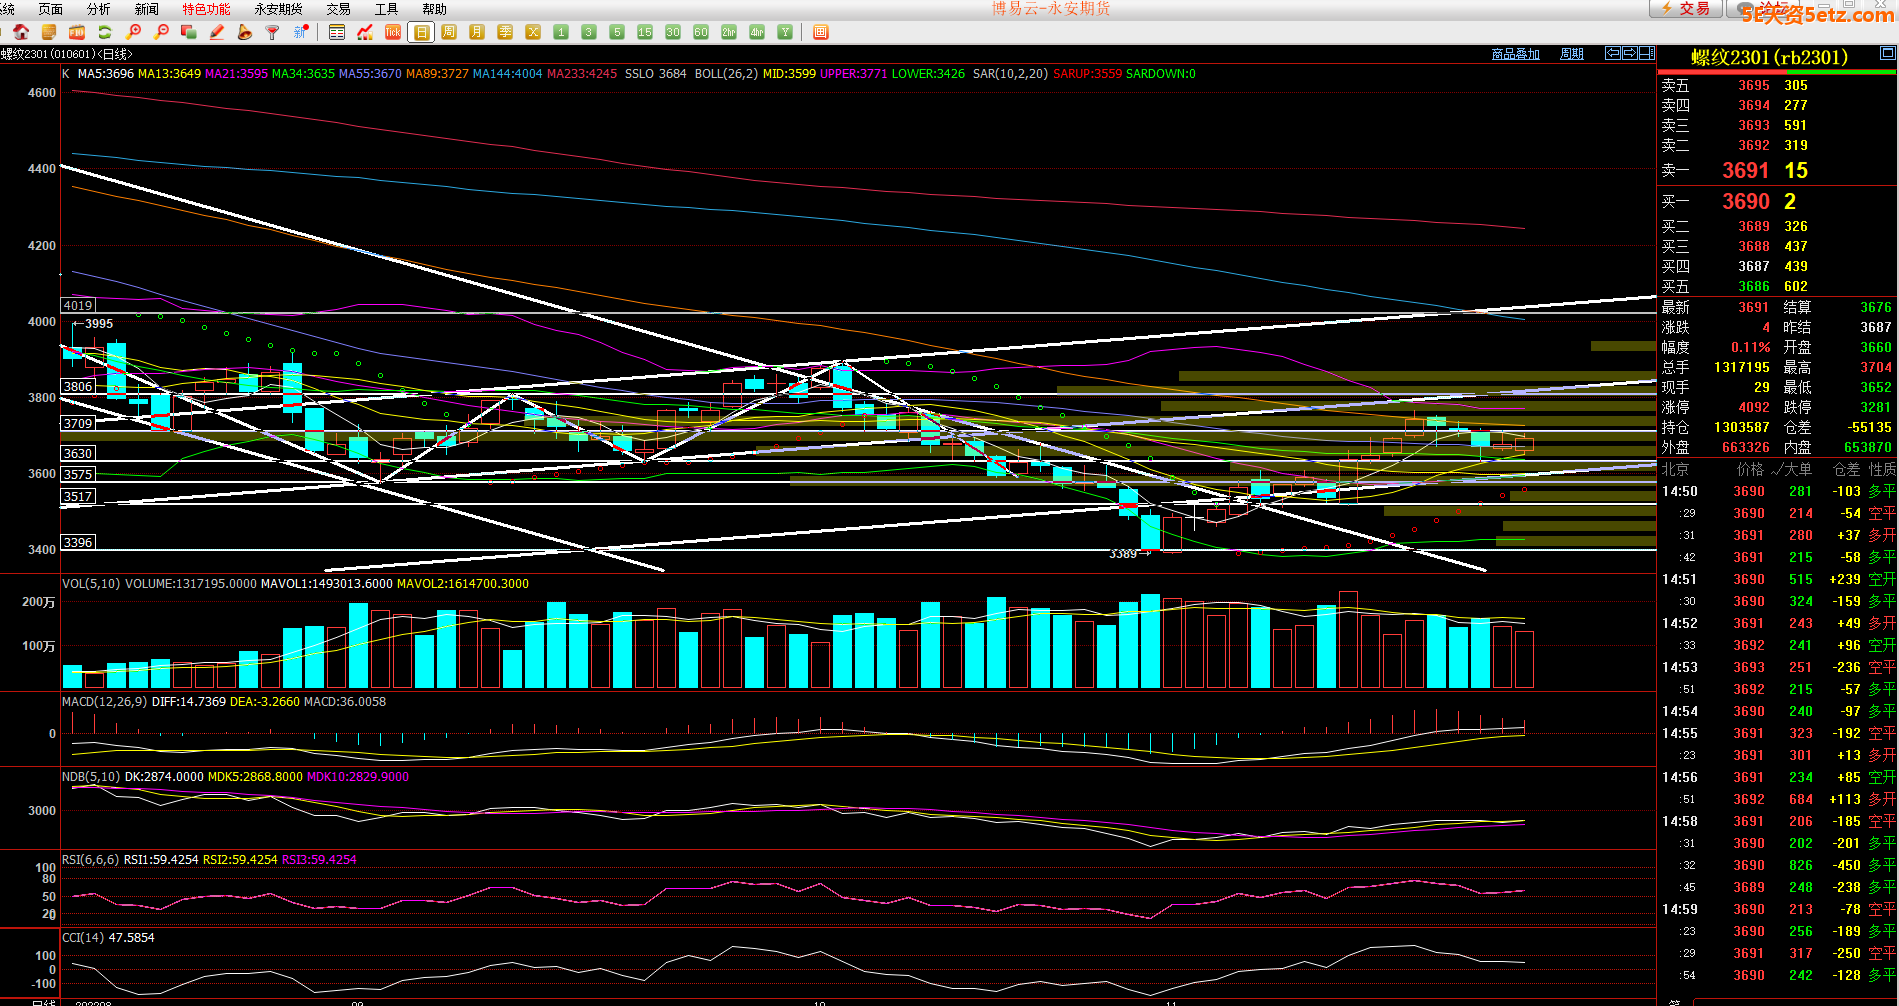Open the 交易 menu
Image resolution: width=1899 pixels, height=1006 pixels.
(338, 9)
